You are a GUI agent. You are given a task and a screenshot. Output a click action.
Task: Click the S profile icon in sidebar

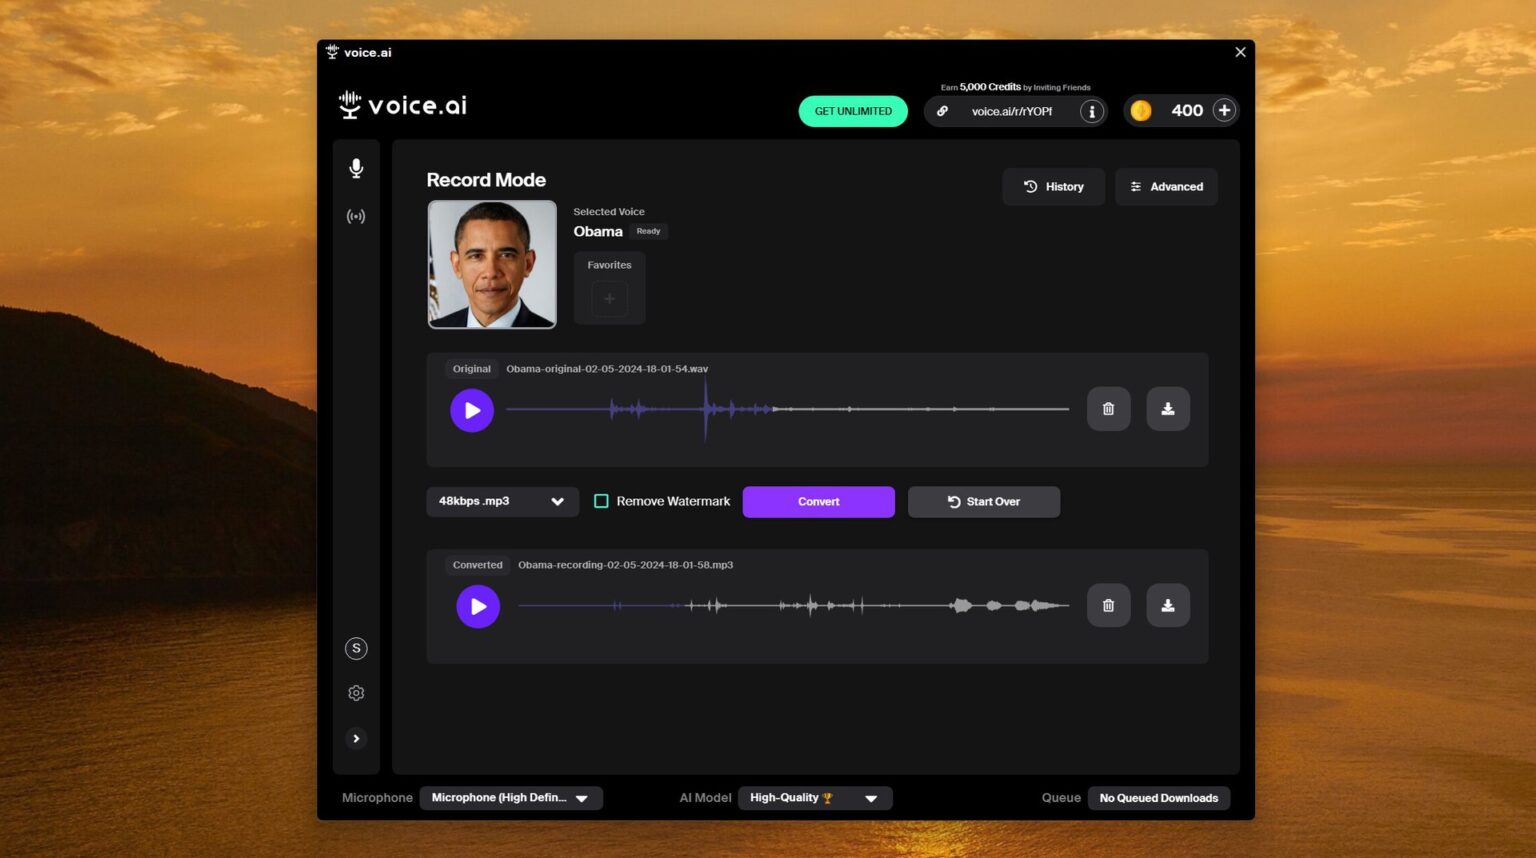click(x=356, y=648)
